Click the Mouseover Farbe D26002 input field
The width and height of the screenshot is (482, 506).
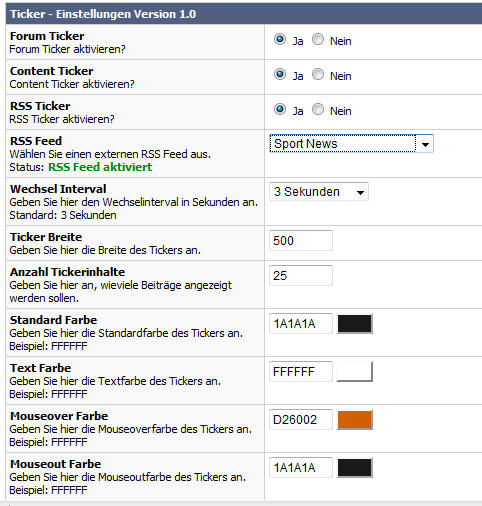pos(301,419)
